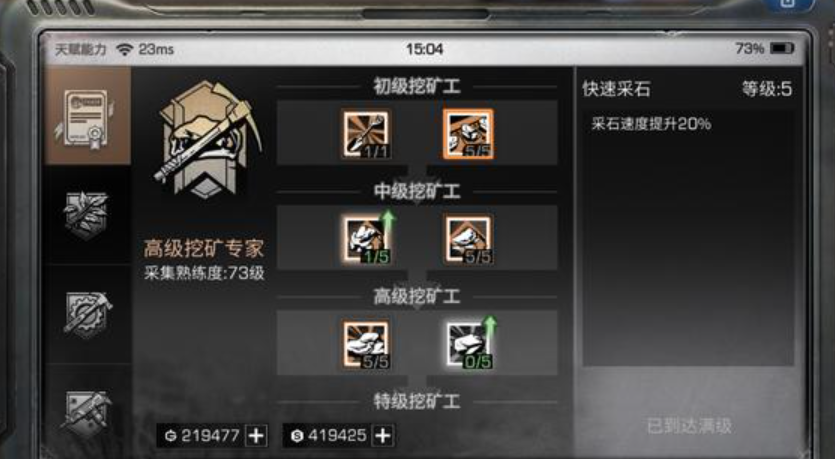The height and width of the screenshot is (459, 835).
Task: Add gold currency with plus next to 219477
Action: click(x=256, y=436)
